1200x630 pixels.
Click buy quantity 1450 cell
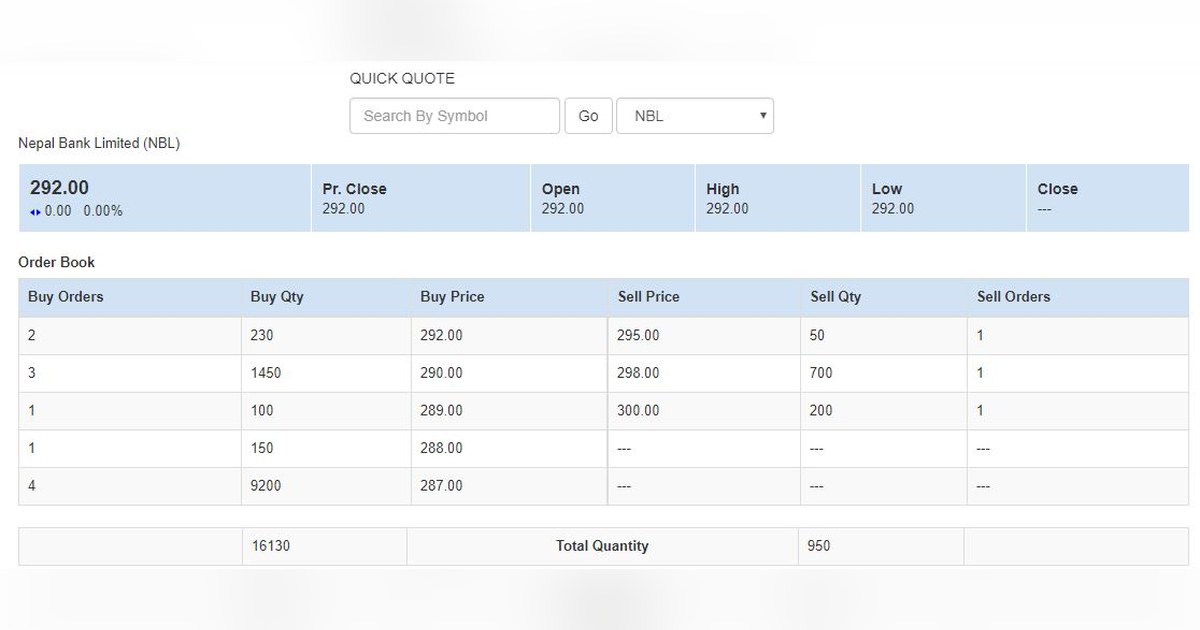326,373
